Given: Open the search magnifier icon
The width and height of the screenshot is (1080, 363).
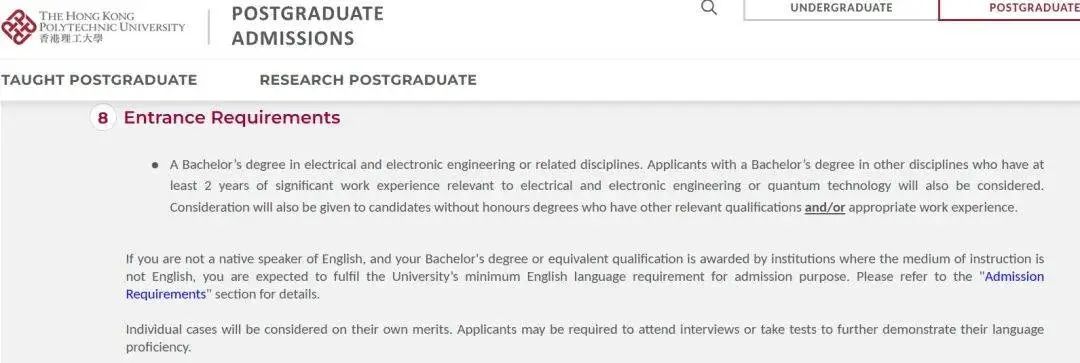Looking at the screenshot, I should 709,8.
